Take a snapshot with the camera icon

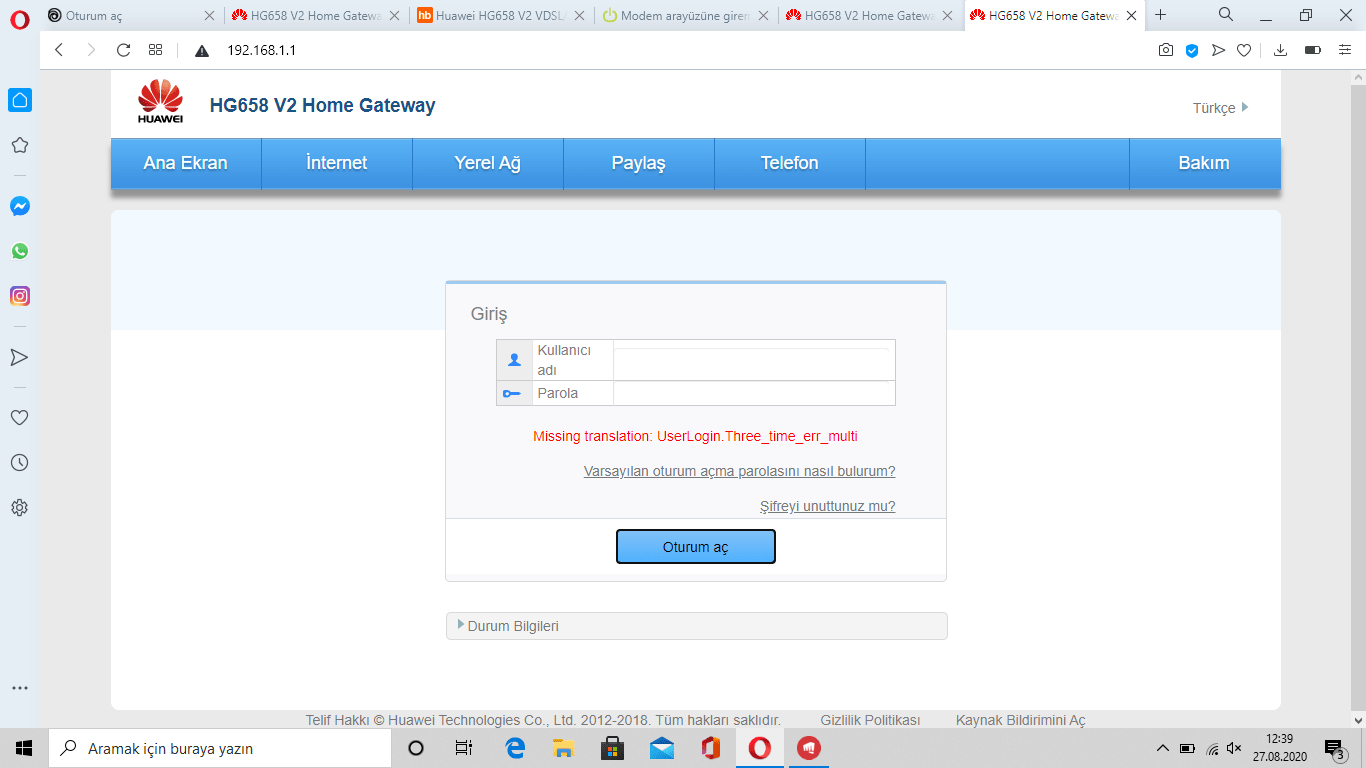(x=1166, y=50)
